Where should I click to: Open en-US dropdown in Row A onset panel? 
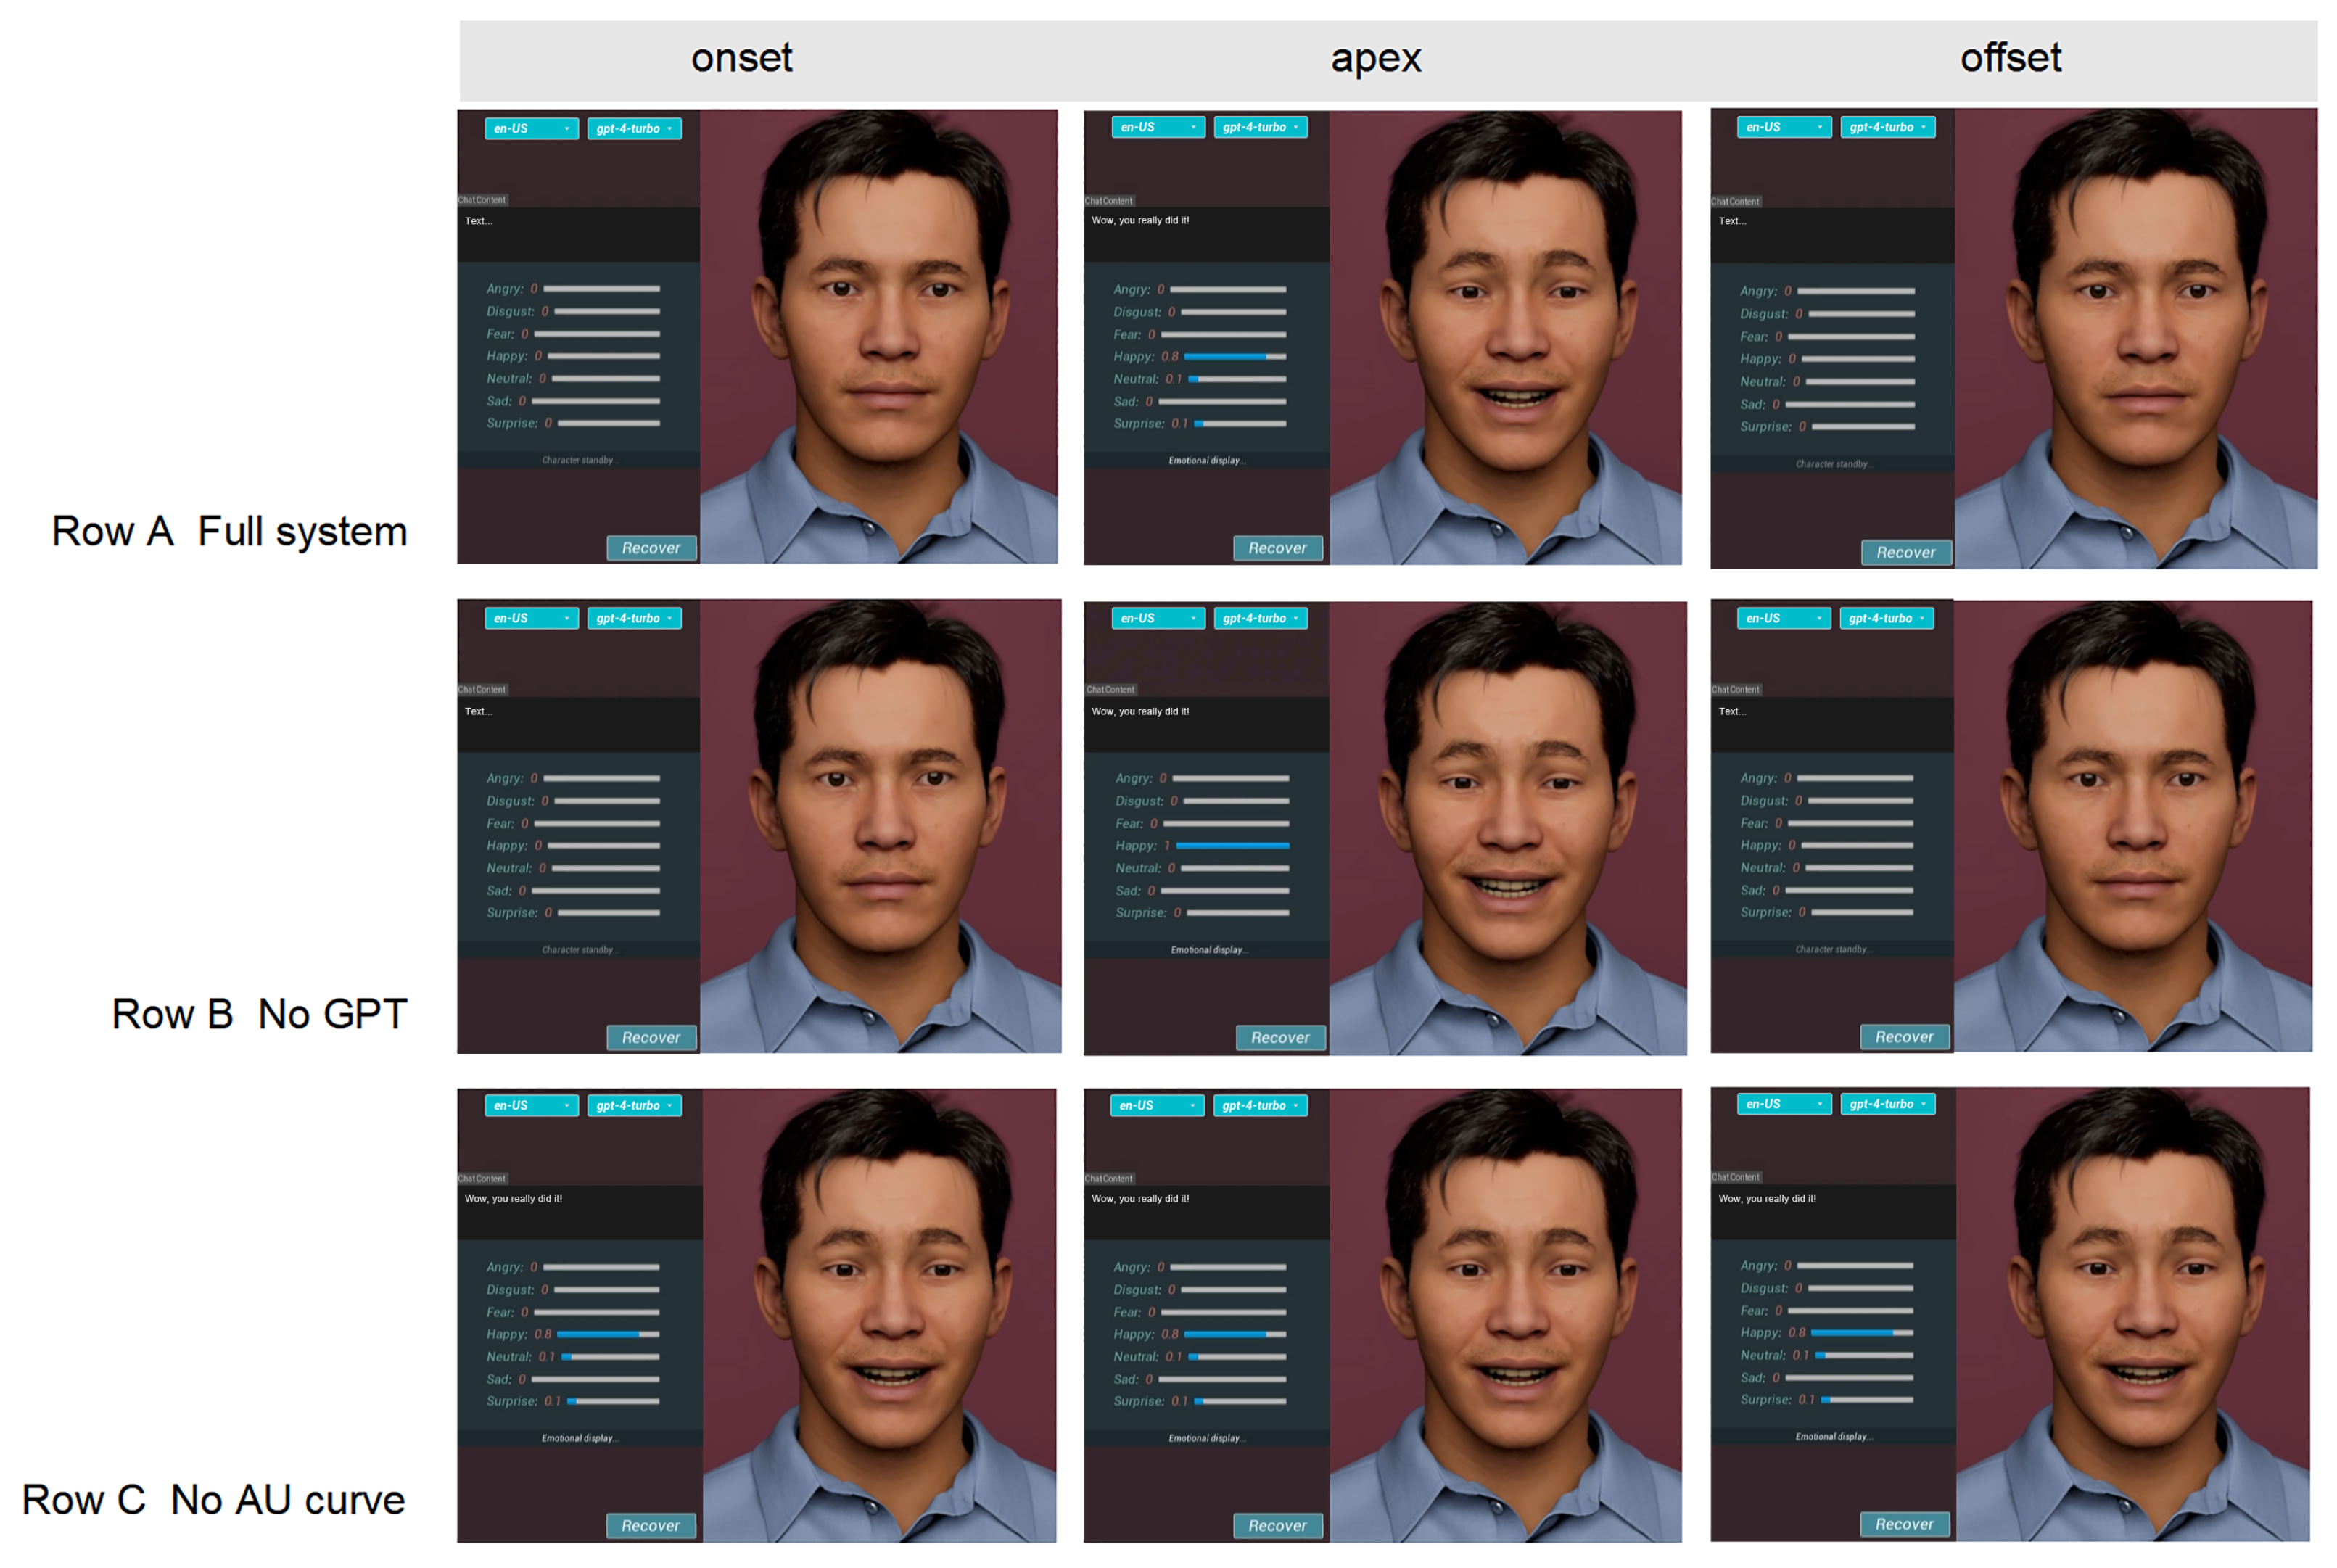(x=531, y=129)
